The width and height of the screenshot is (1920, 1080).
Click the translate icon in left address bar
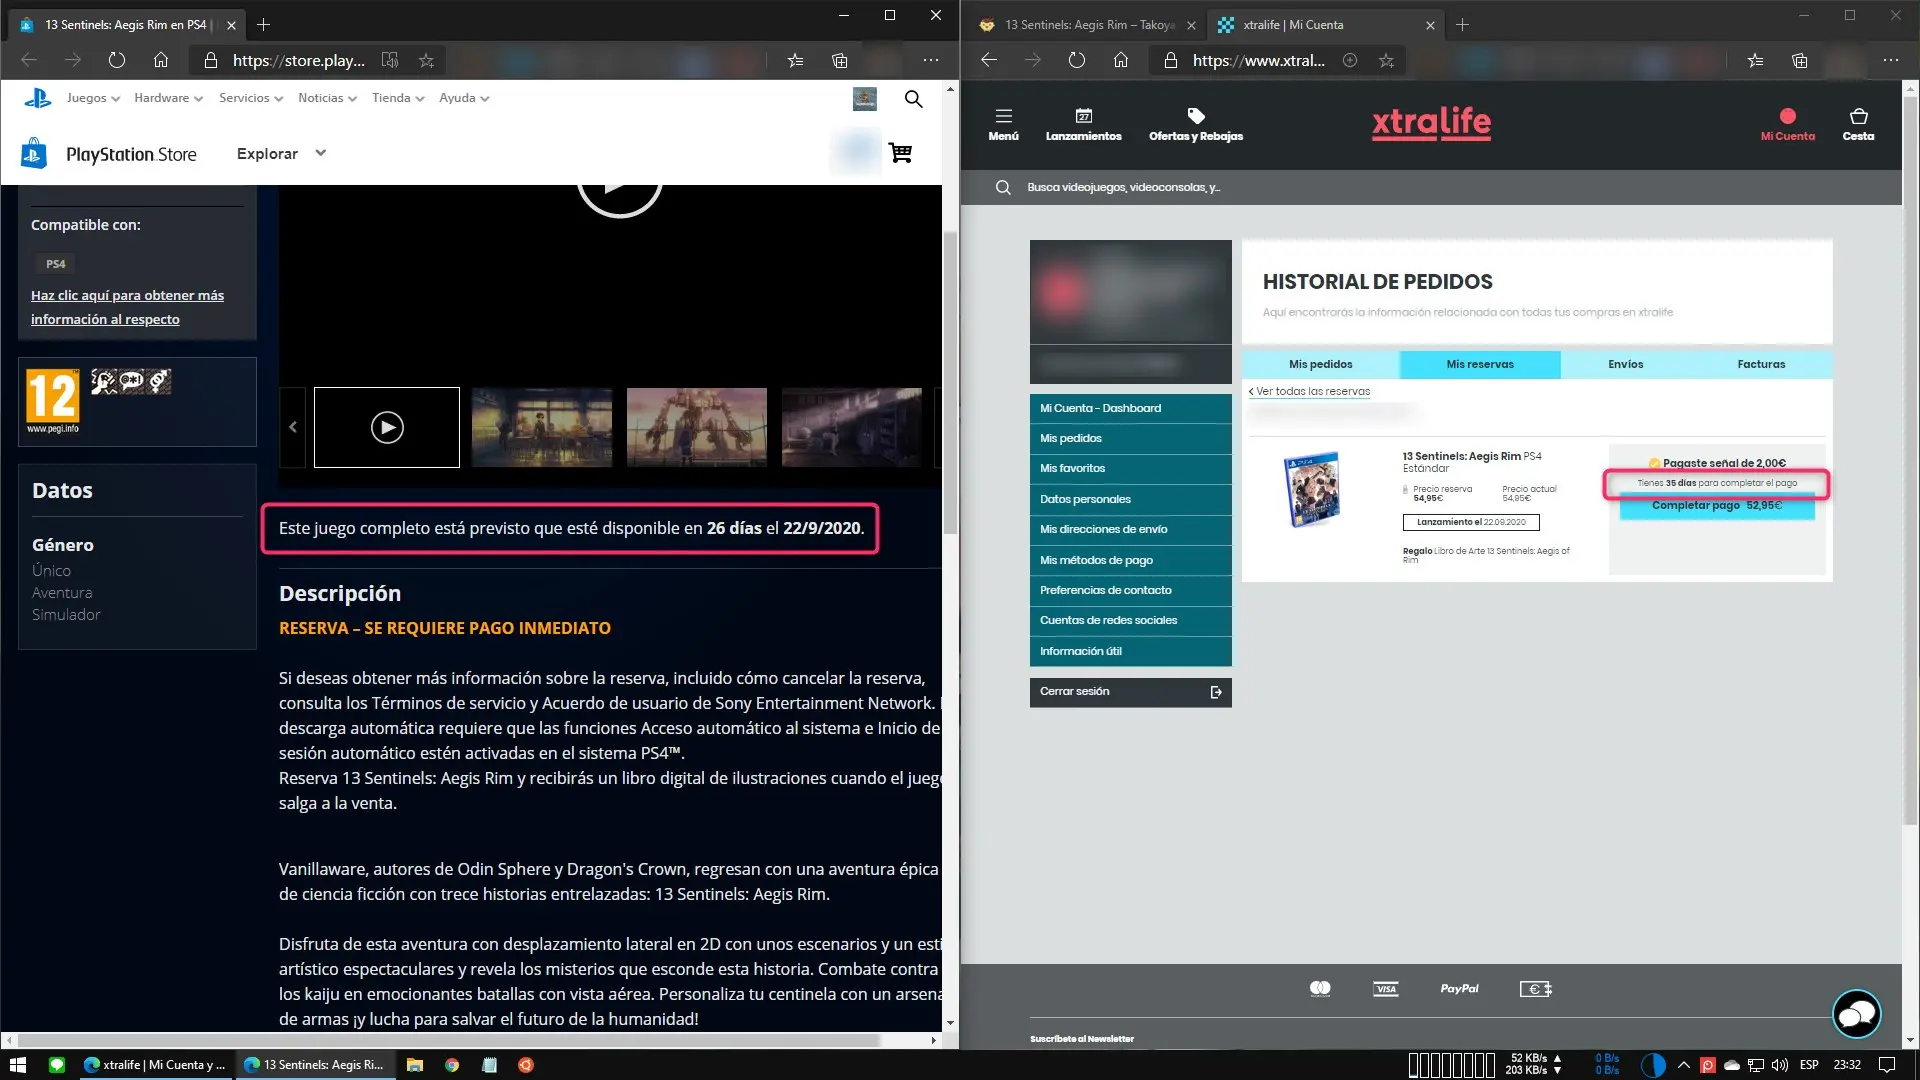pyautogui.click(x=390, y=60)
